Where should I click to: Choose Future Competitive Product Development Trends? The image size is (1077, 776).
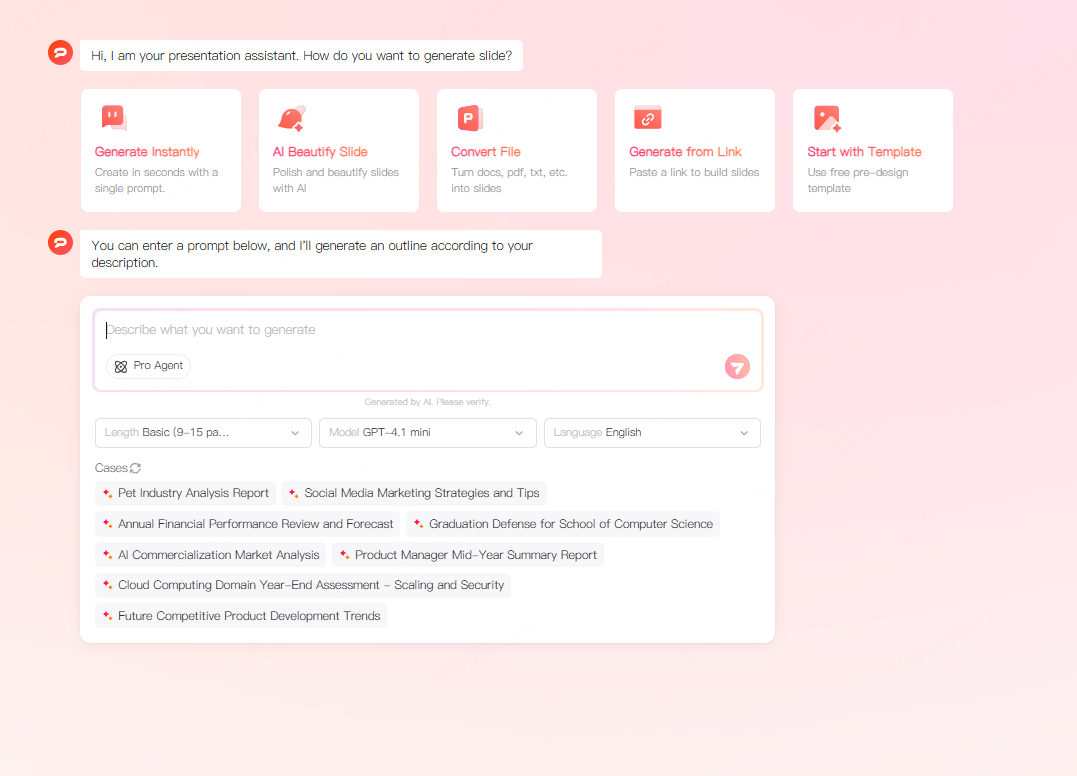coord(240,616)
